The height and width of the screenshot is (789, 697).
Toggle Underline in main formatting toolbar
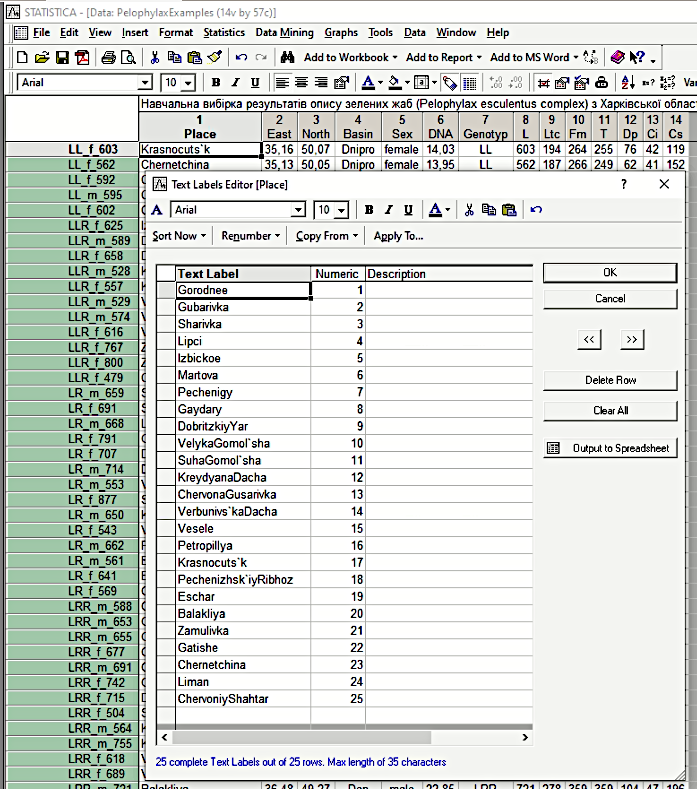[256, 83]
